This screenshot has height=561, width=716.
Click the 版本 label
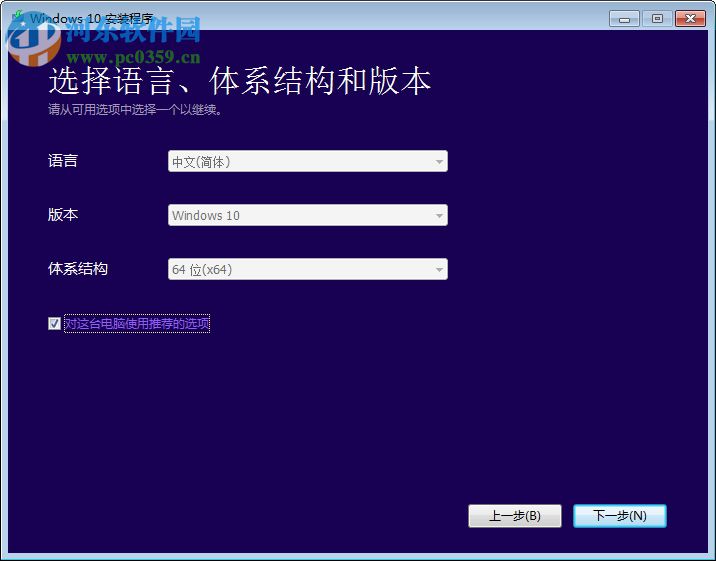coord(63,215)
